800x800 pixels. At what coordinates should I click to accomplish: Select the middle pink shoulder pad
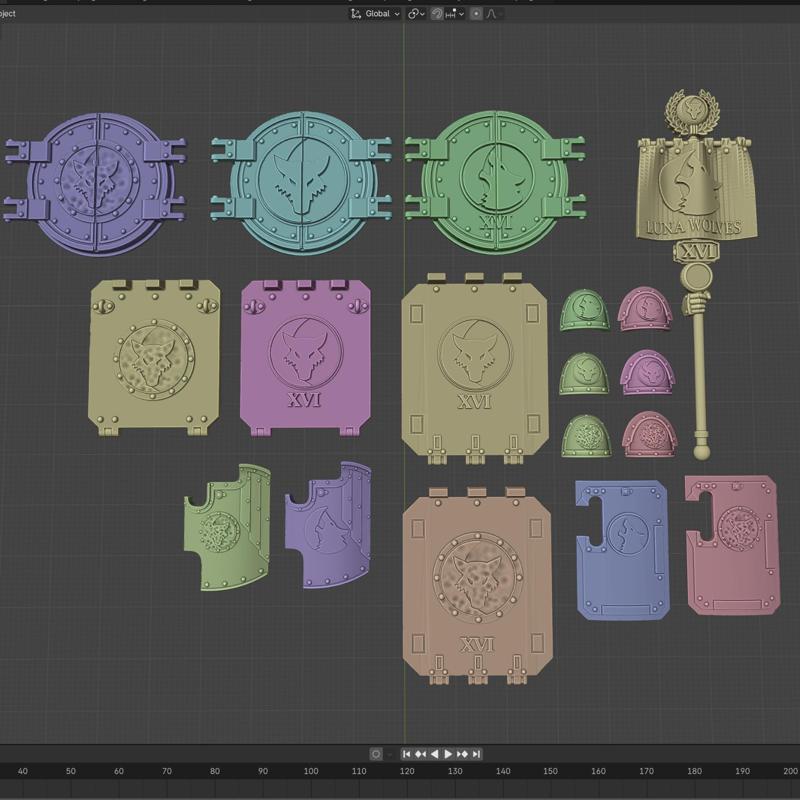tap(647, 372)
